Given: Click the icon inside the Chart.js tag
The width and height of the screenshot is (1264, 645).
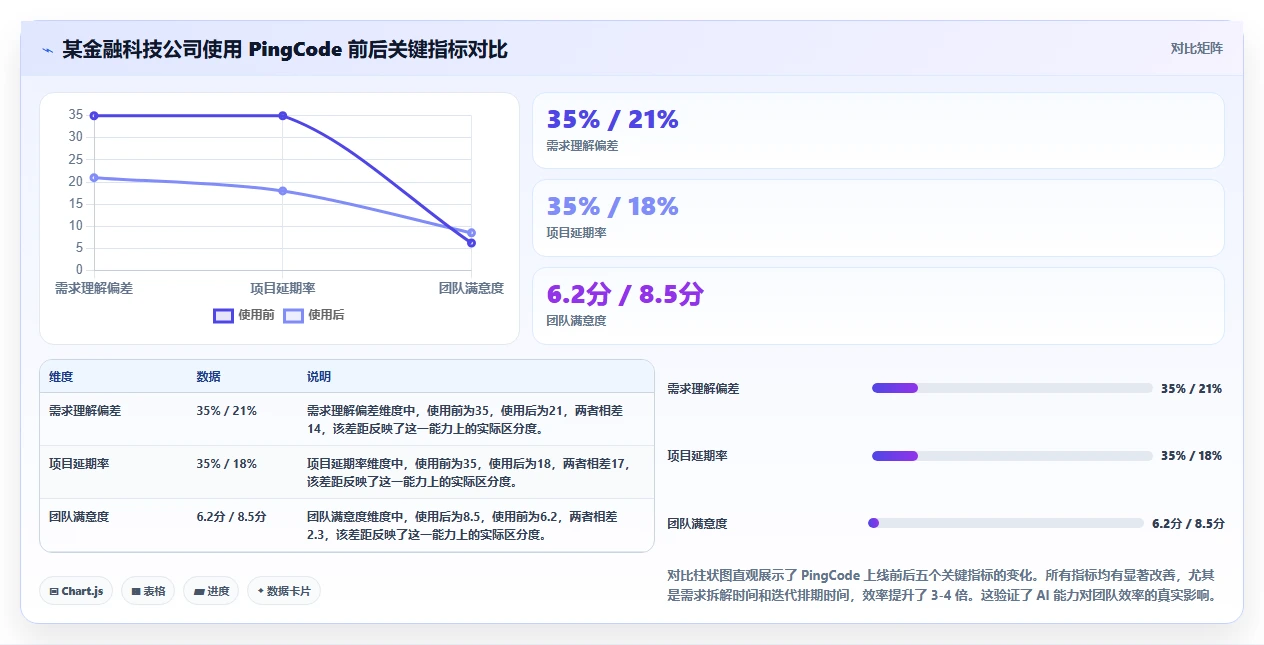Looking at the screenshot, I should (54, 592).
